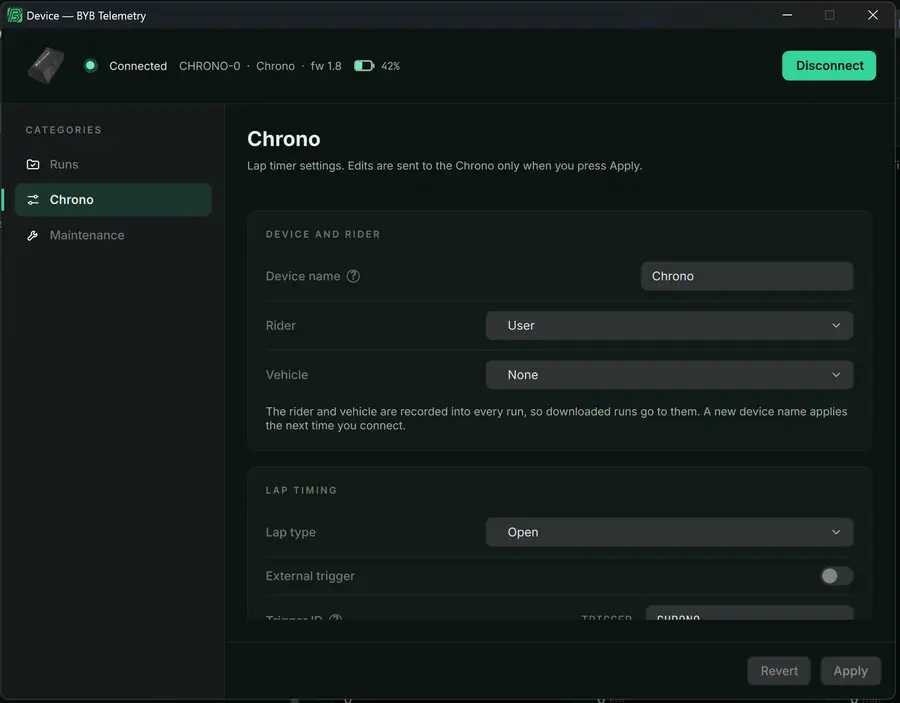Click the CATEGORIES sidebar heading
This screenshot has width=900, height=703.
pos(64,130)
